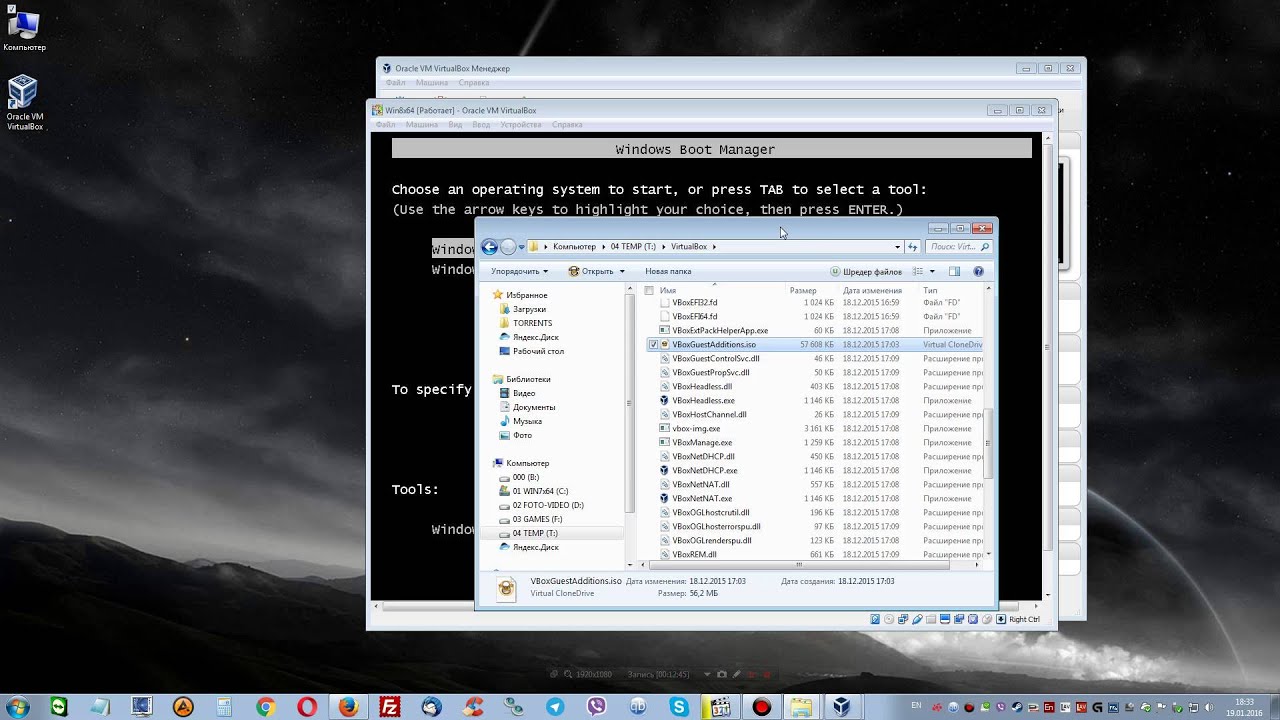Select file VBoxNetNAT.exe

click(x=702, y=498)
